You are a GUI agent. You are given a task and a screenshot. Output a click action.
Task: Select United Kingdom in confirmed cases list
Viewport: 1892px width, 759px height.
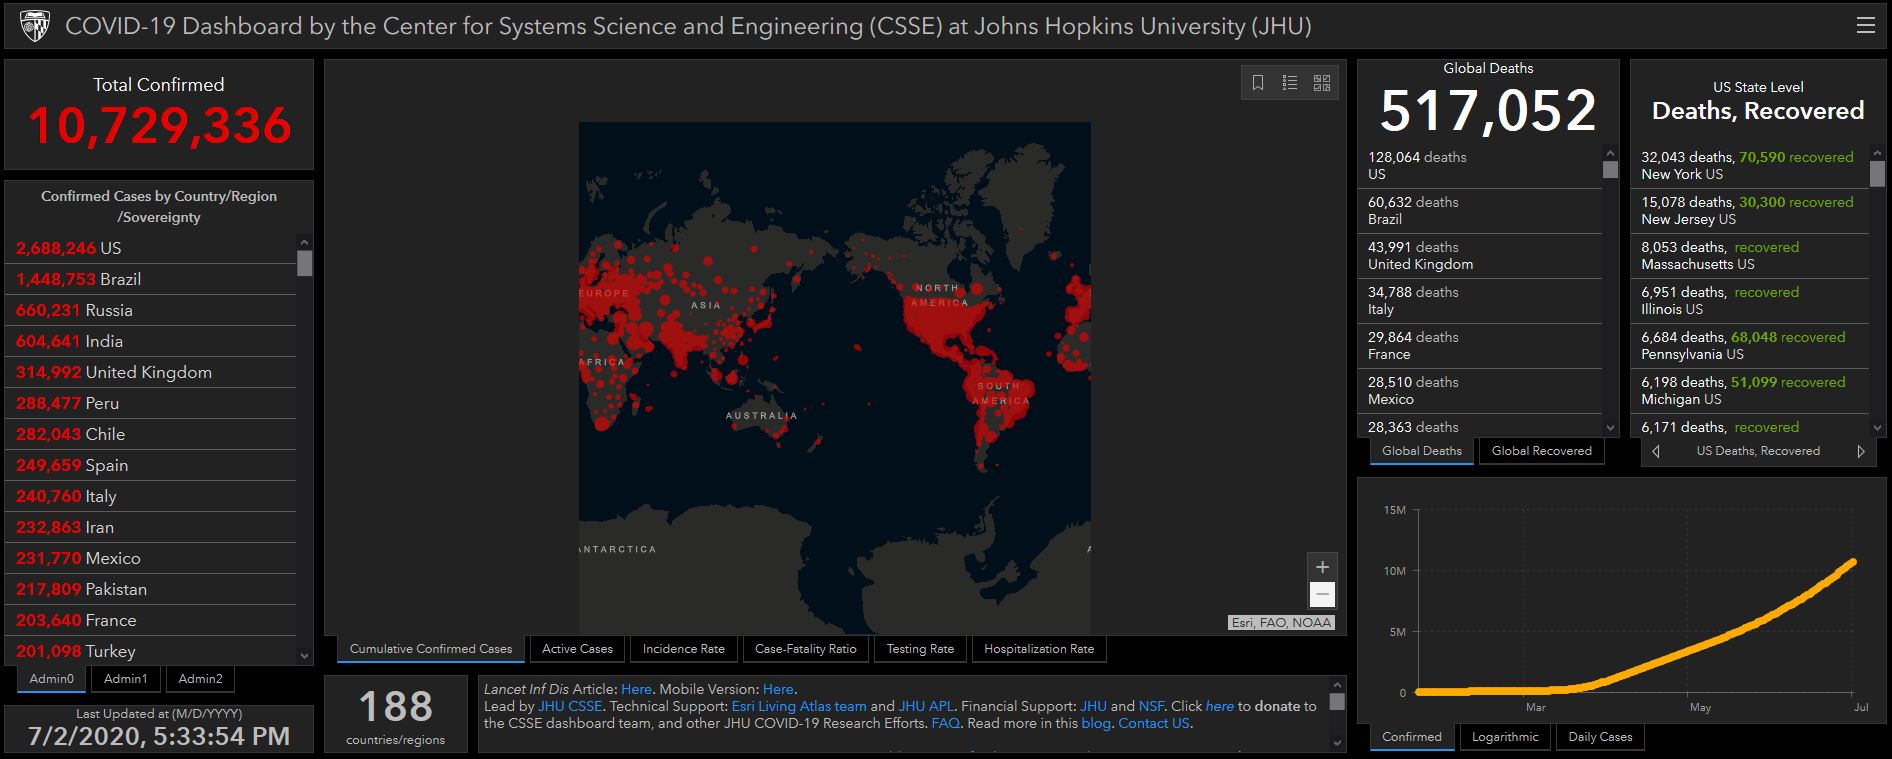[150, 372]
